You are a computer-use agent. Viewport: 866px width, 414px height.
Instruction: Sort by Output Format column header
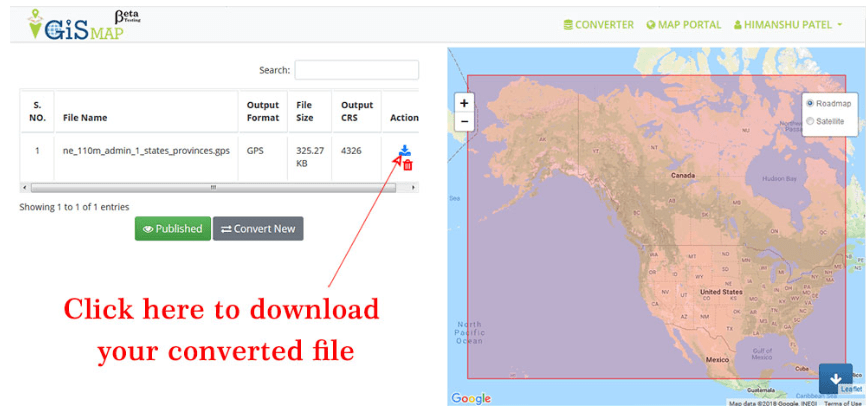[263, 112]
